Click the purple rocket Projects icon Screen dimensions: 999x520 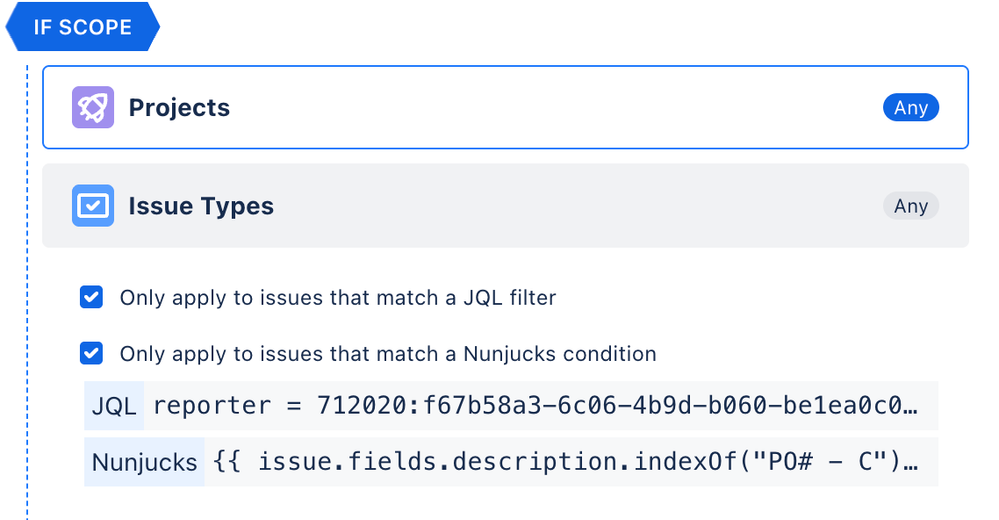tap(93, 107)
